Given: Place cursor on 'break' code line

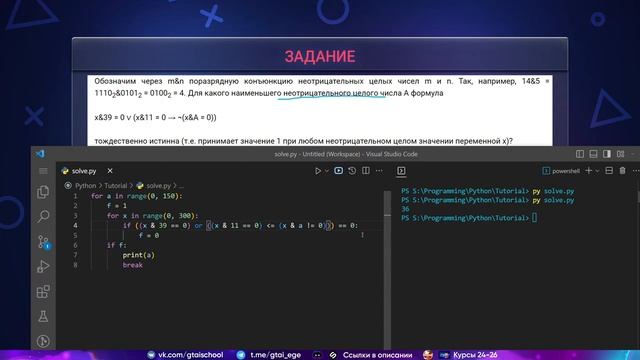Looking at the screenshot, I should click(x=133, y=265).
